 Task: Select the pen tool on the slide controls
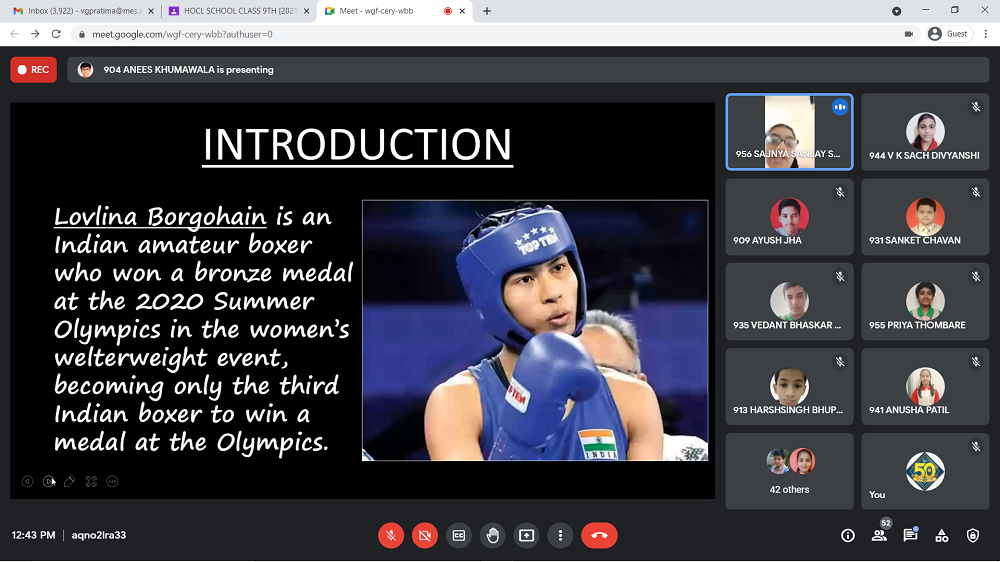69,481
